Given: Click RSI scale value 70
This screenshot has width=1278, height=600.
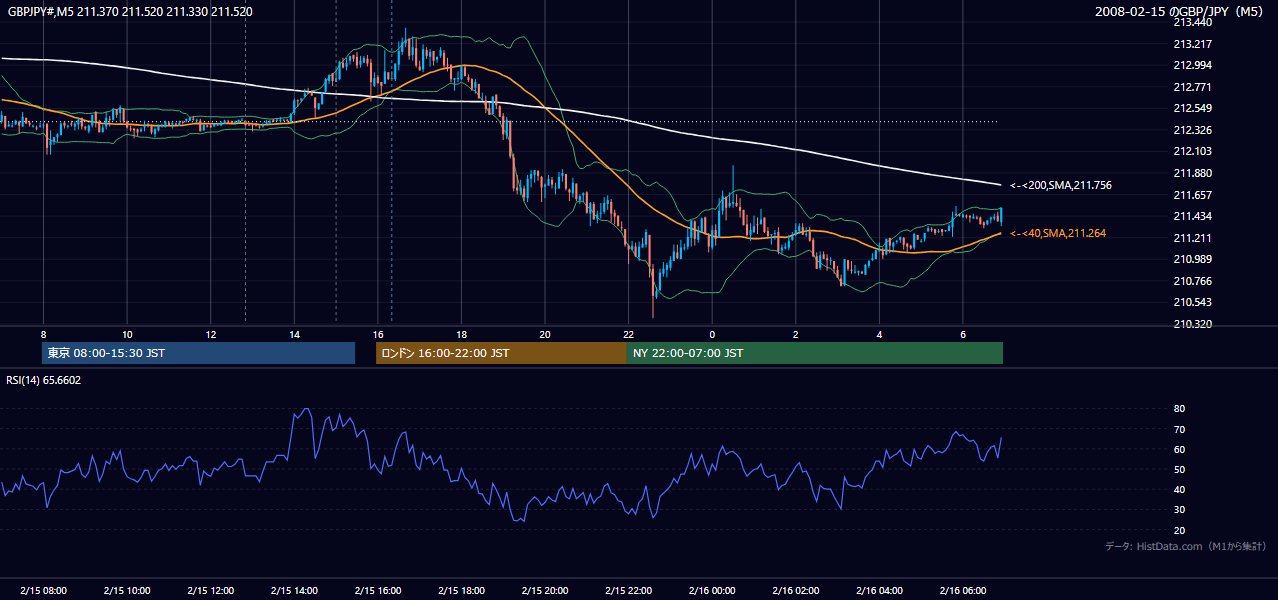Looking at the screenshot, I should pyautogui.click(x=1179, y=429).
